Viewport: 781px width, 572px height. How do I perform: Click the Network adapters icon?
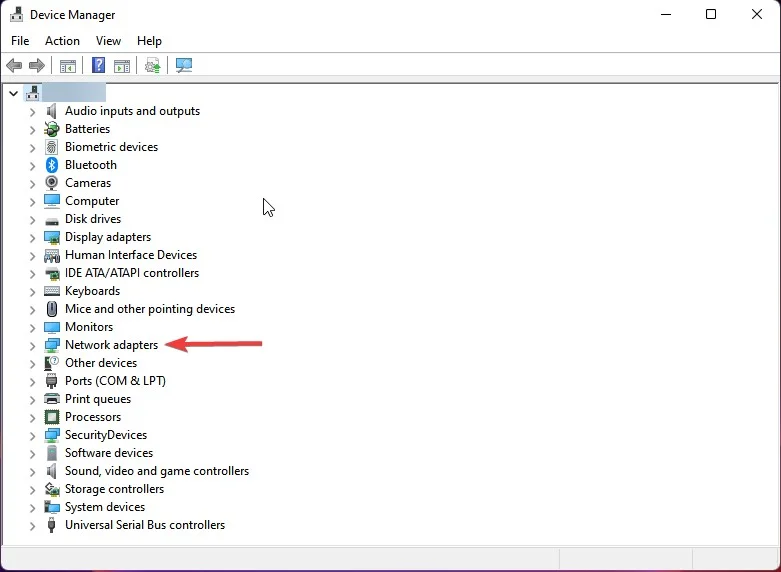[52, 345]
